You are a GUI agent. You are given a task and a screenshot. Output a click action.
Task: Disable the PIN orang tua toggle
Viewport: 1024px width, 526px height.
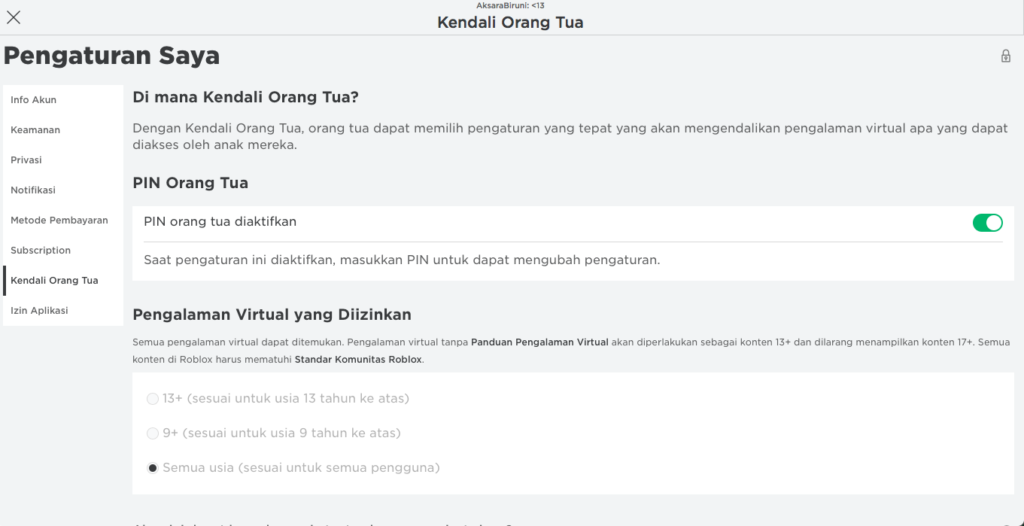point(987,222)
